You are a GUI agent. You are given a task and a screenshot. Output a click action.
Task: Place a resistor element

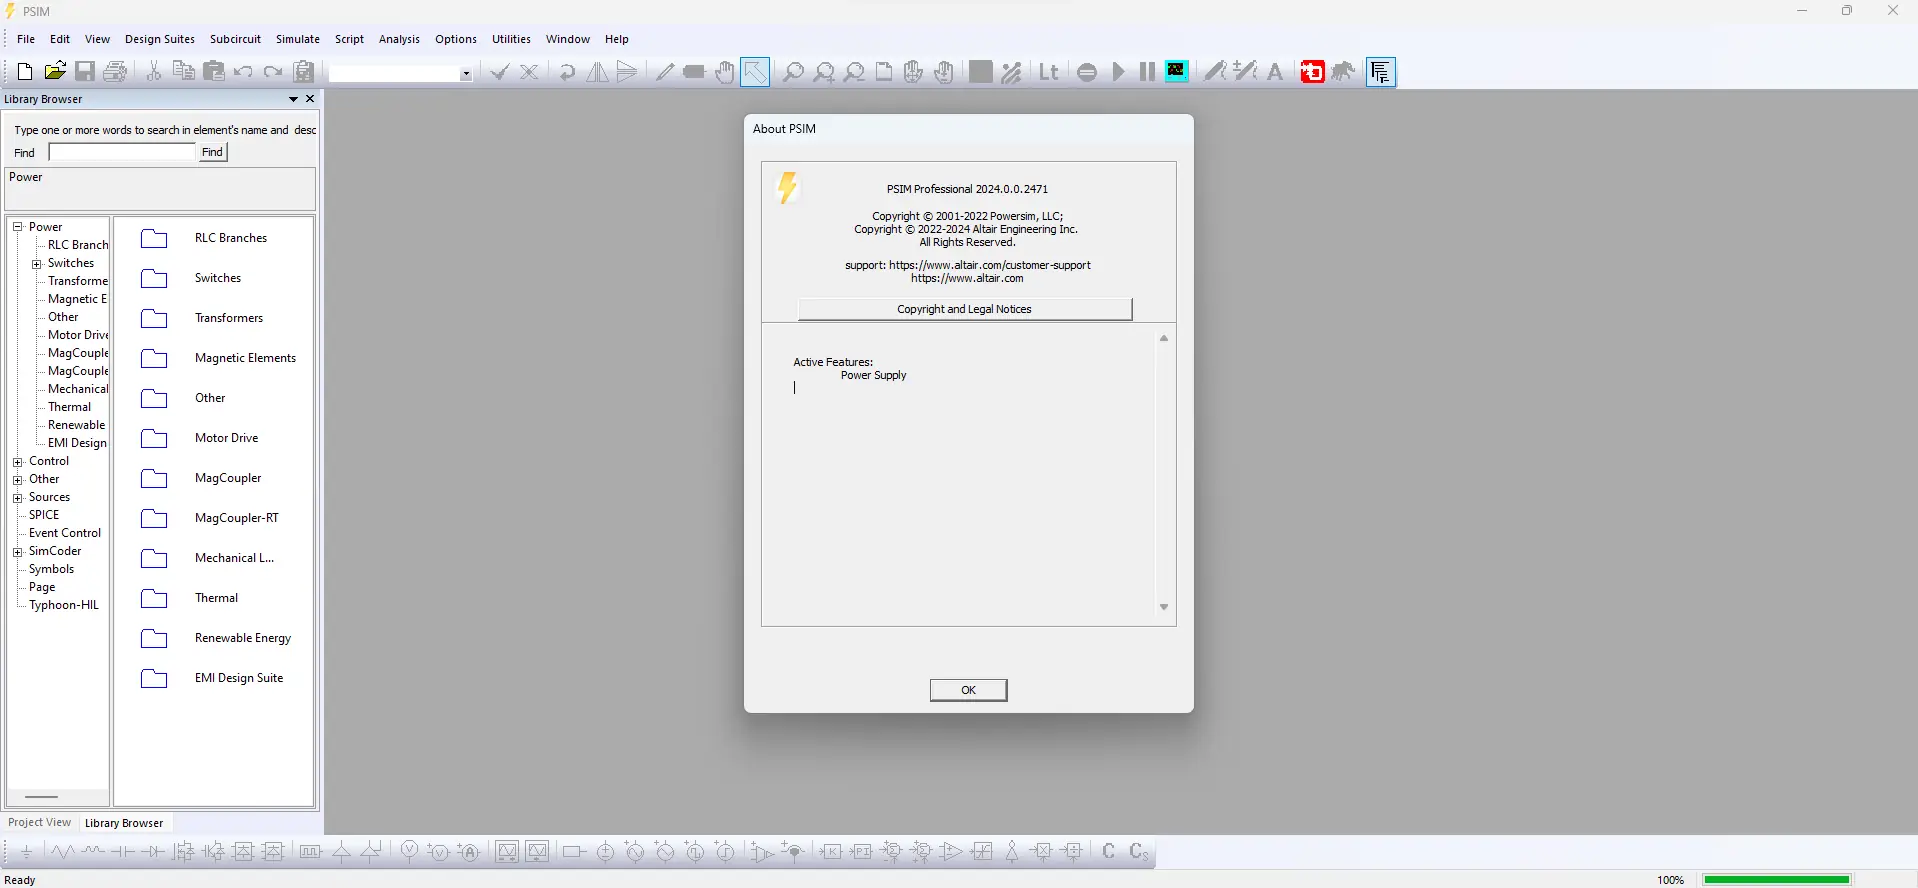(62, 852)
